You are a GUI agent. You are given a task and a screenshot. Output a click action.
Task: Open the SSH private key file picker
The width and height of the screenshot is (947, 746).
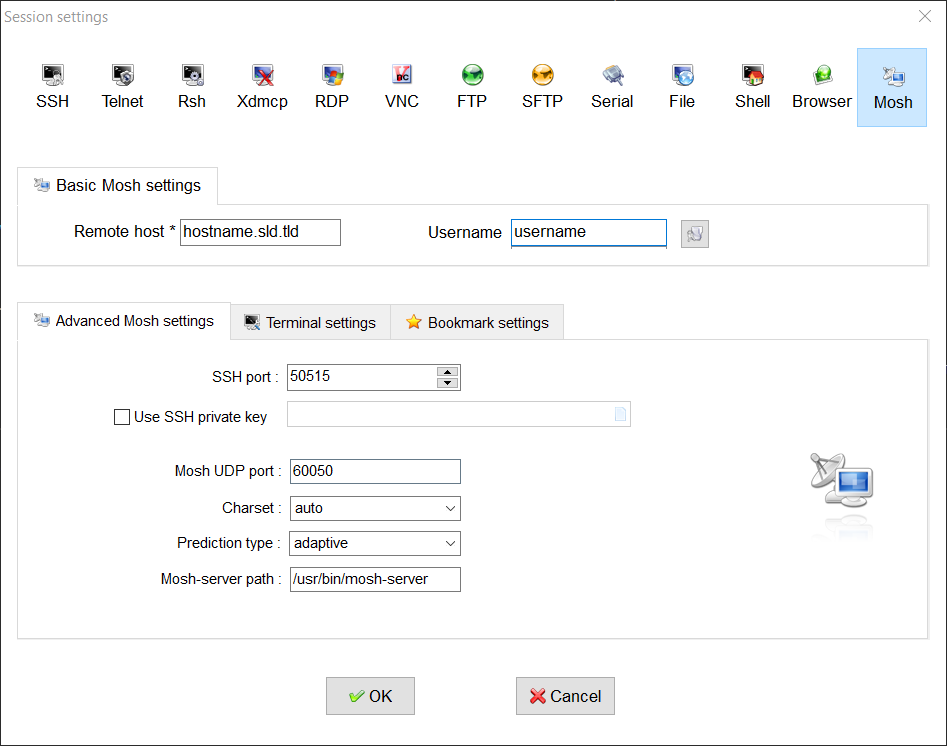pyautogui.click(x=620, y=414)
